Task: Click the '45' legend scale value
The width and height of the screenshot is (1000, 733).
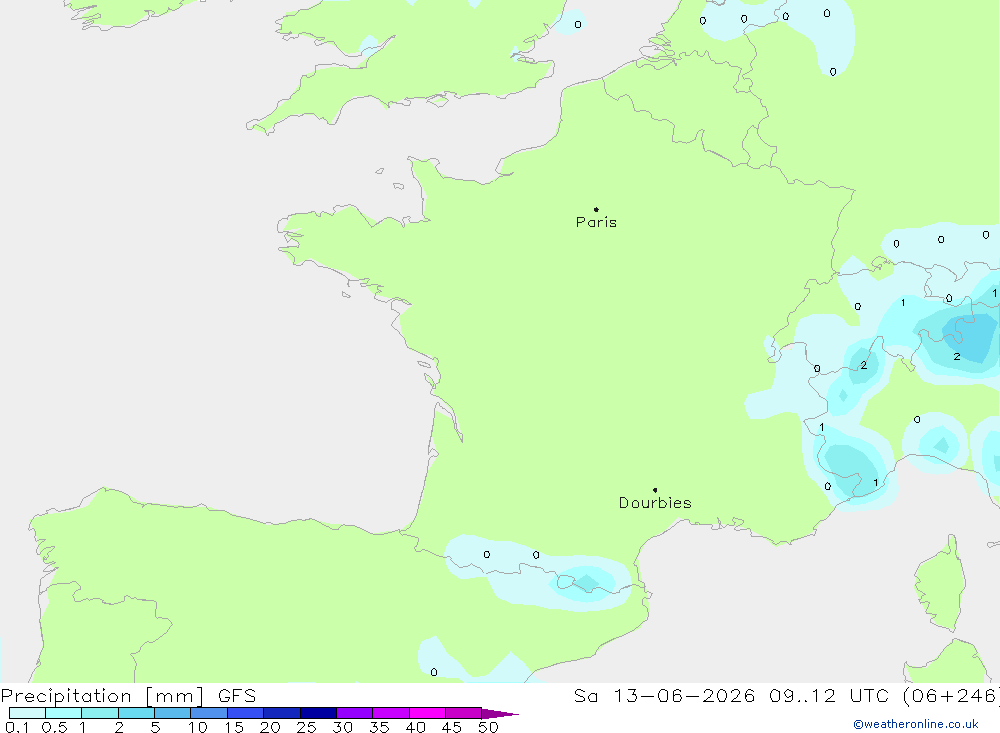Action: 452,727
